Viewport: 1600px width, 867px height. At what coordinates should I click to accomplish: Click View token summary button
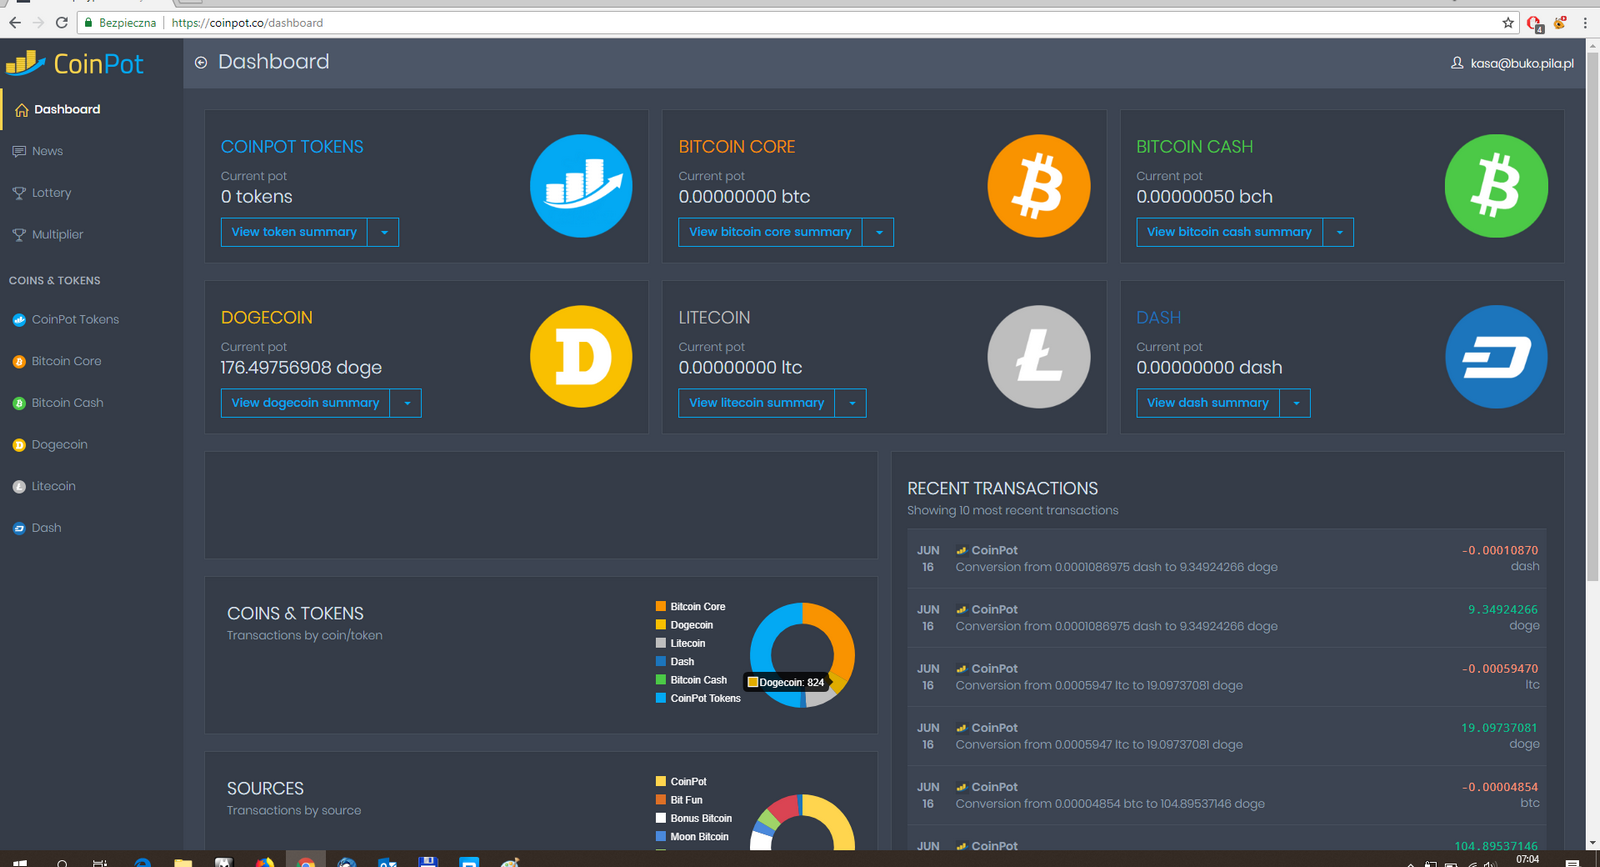(x=294, y=232)
